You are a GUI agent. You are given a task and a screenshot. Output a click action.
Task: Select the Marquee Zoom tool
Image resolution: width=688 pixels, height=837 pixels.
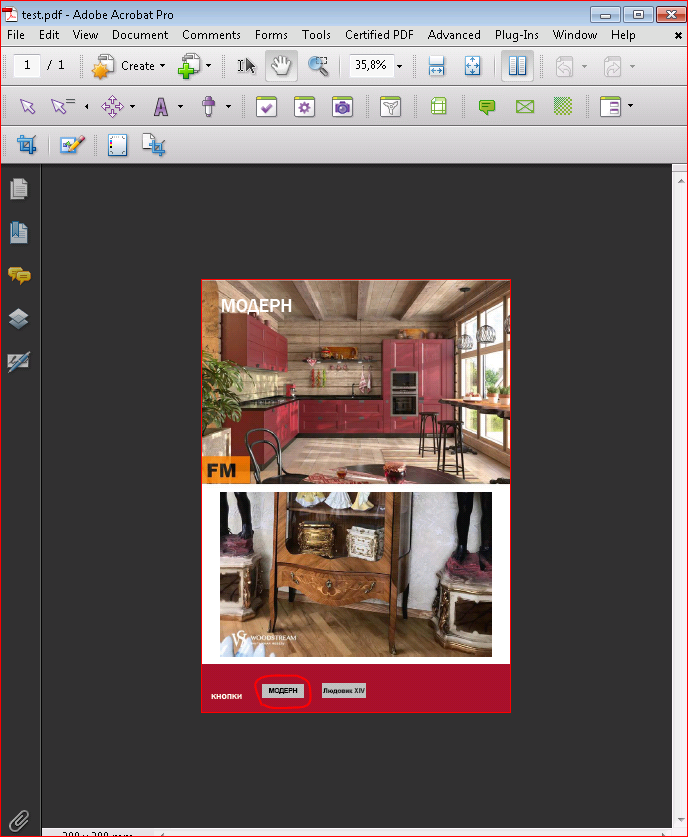318,66
